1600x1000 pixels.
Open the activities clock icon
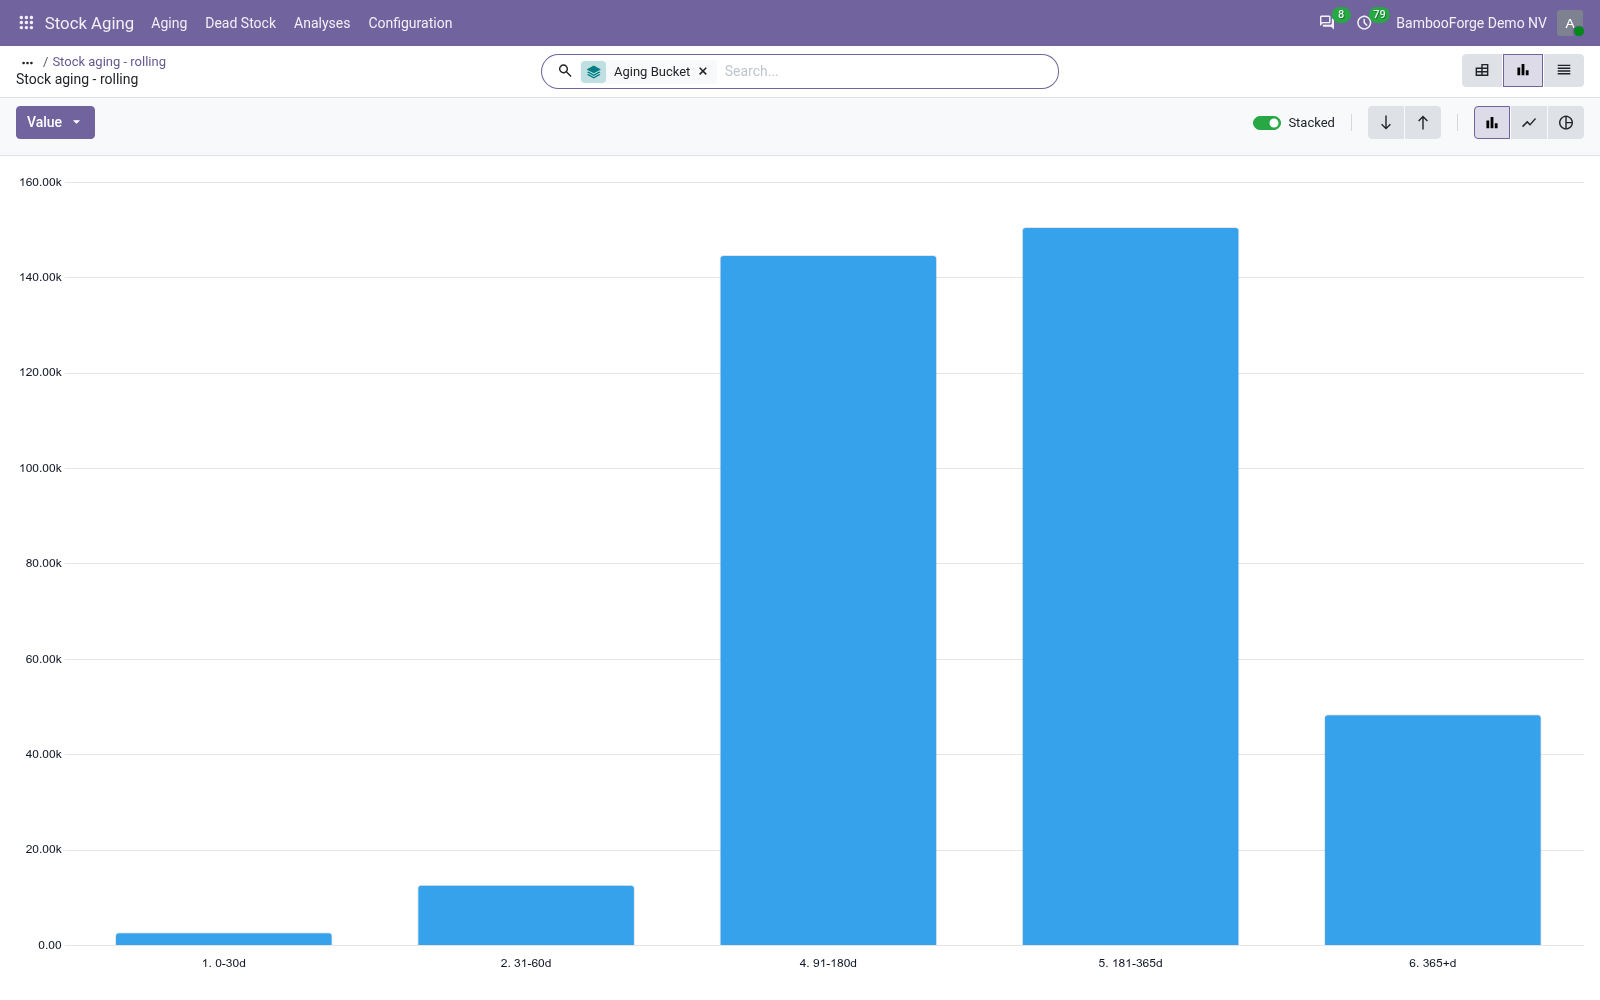pos(1364,22)
